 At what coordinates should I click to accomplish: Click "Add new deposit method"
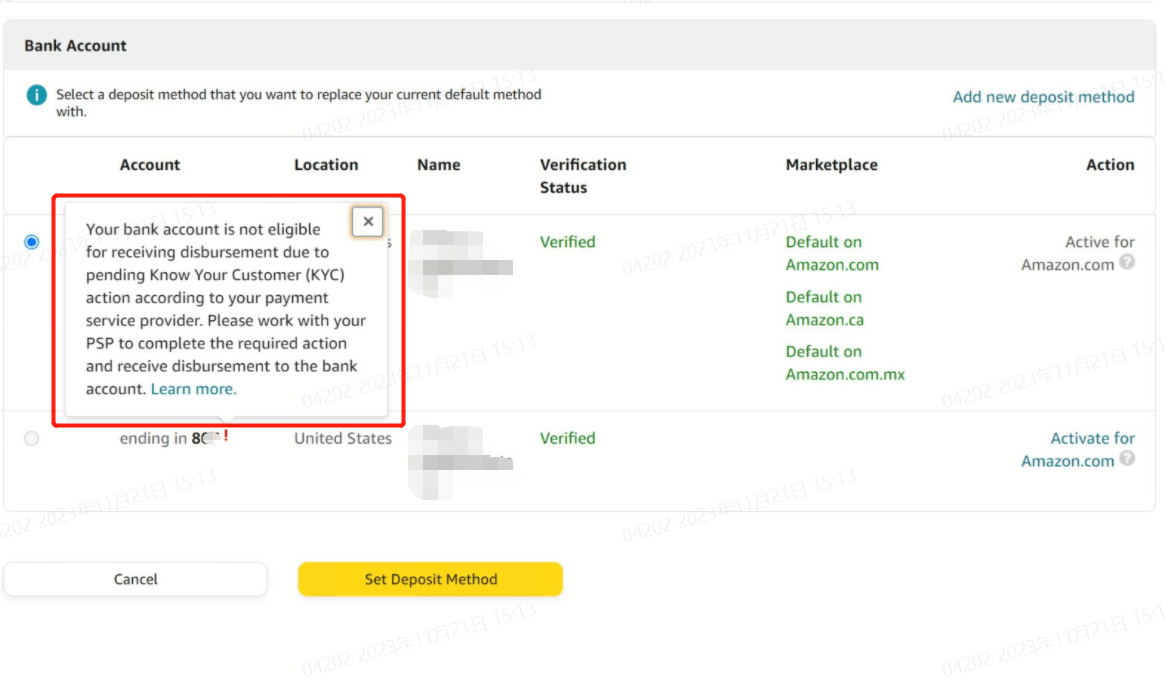tap(1043, 97)
